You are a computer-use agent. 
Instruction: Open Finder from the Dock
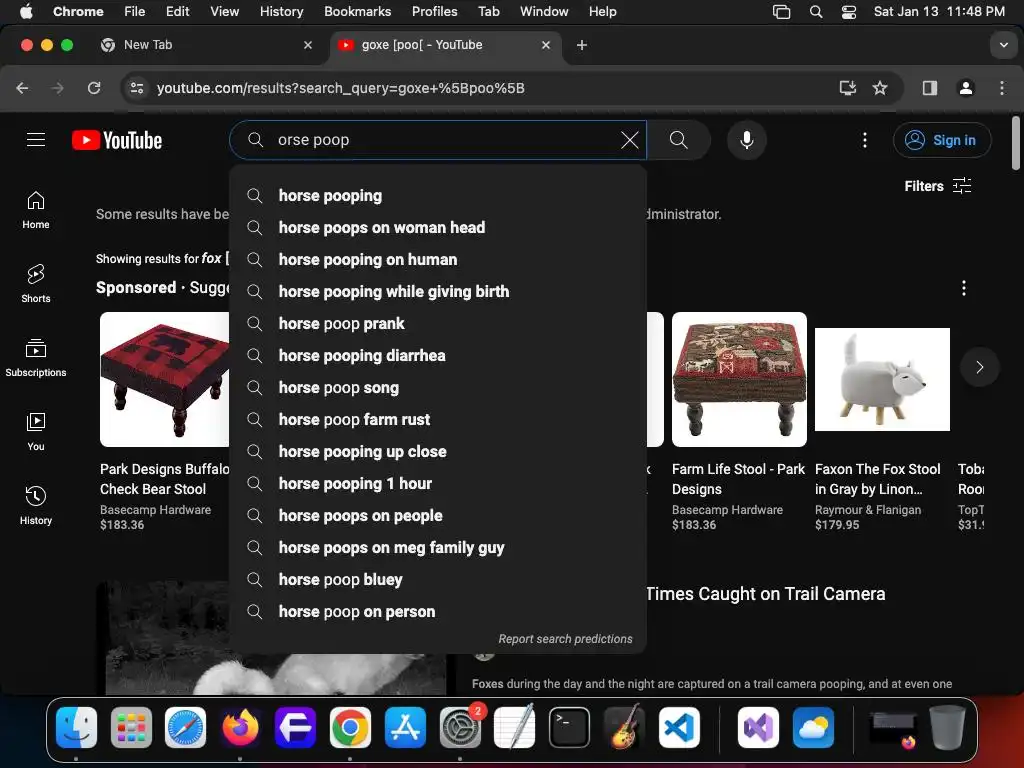coord(76,727)
